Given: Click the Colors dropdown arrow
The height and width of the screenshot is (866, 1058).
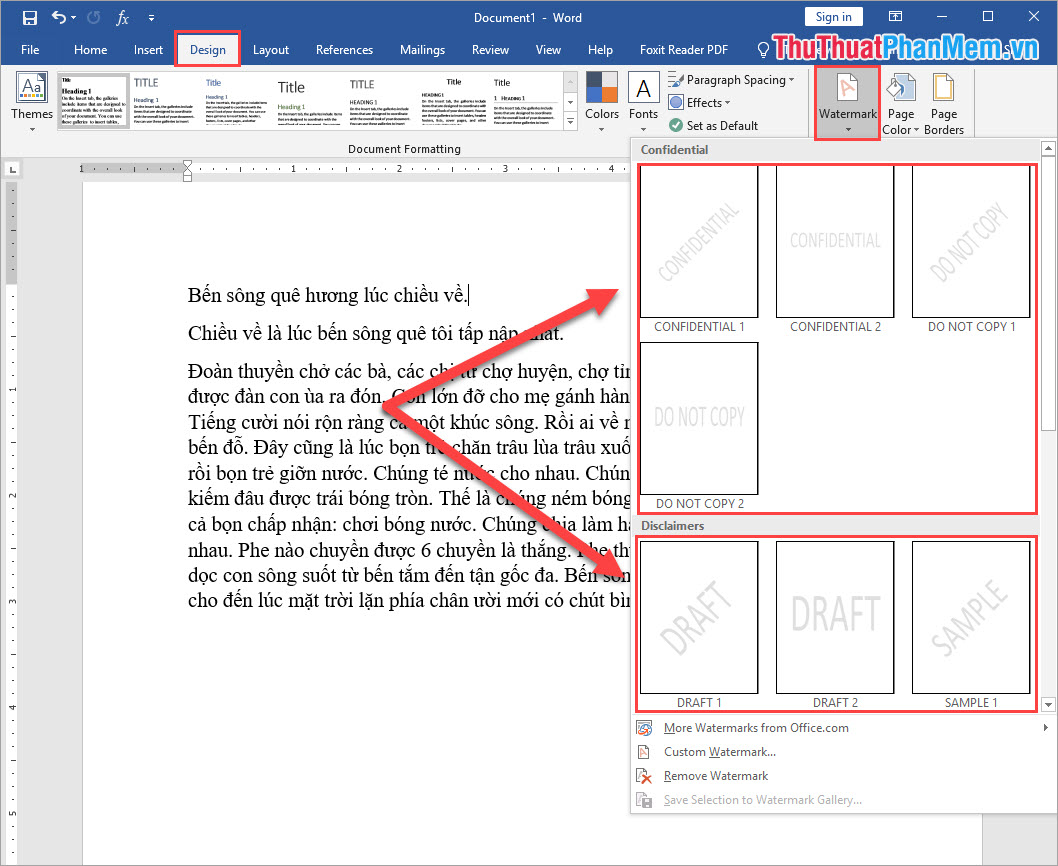Looking at the screenshot, I should [602, 129].
